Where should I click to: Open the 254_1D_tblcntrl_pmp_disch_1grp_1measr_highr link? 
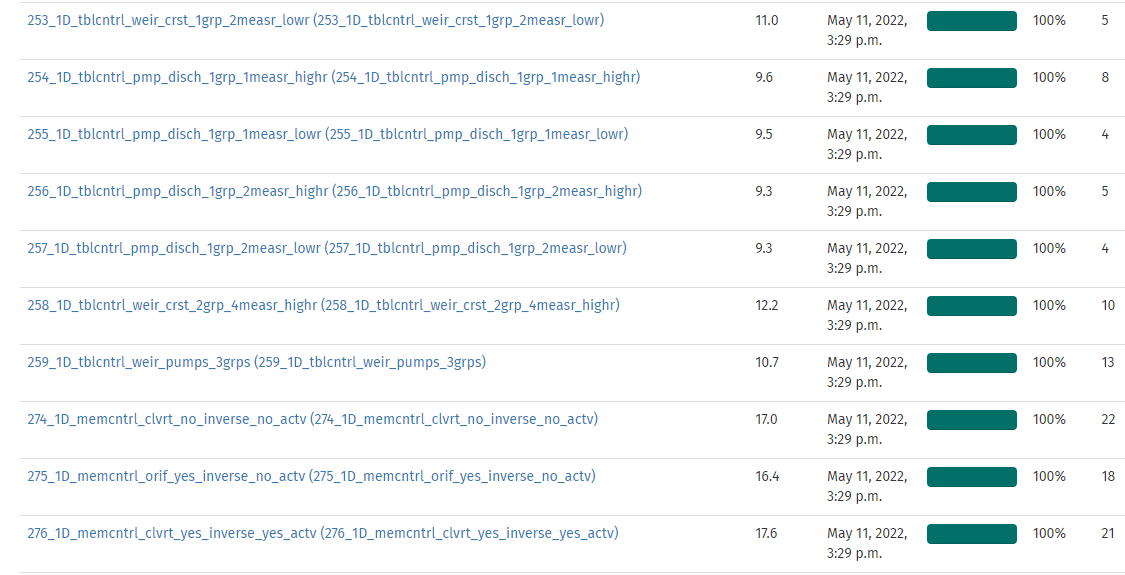click(333, 77)
